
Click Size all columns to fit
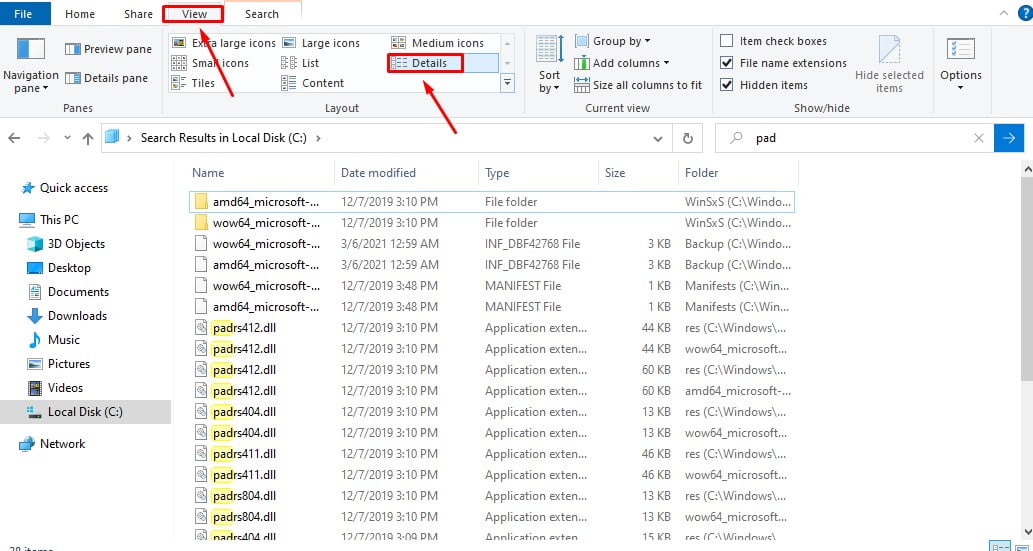638,85
